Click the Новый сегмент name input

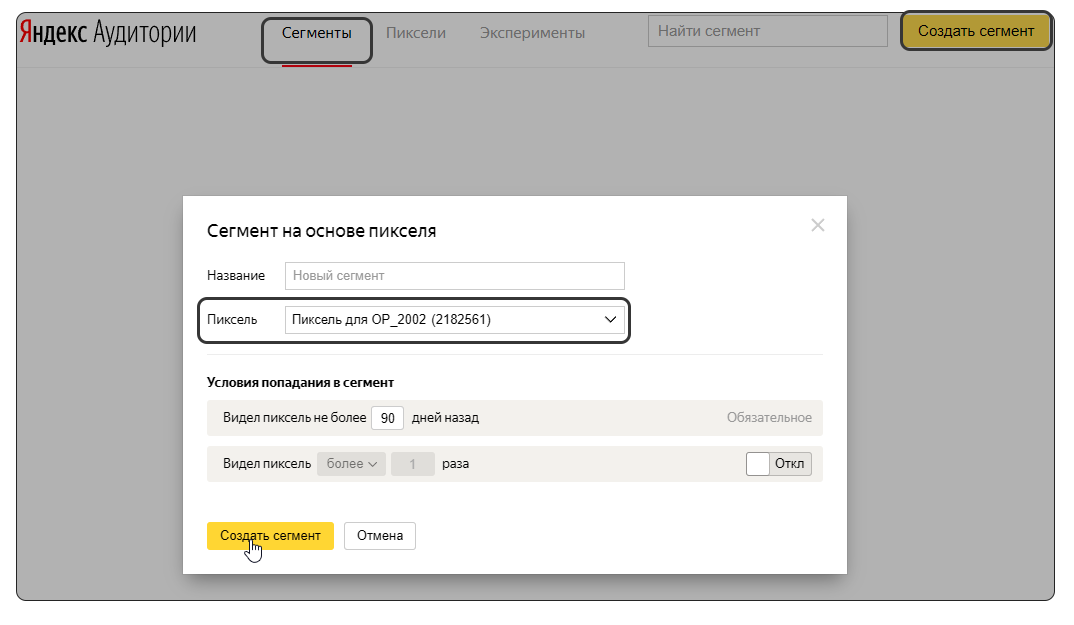pyautogui.click(x=455, y=276)
